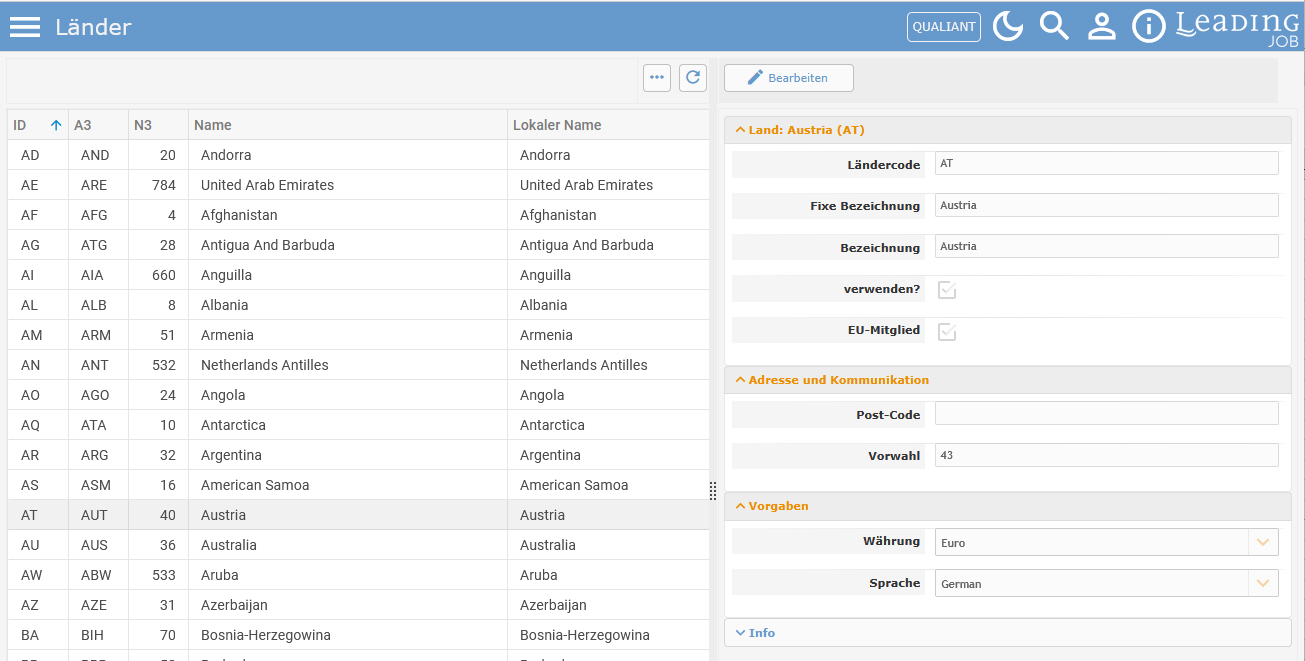Click the Leading Job logo
This screenshot has width=1305, height=661.
[1237, 27]
